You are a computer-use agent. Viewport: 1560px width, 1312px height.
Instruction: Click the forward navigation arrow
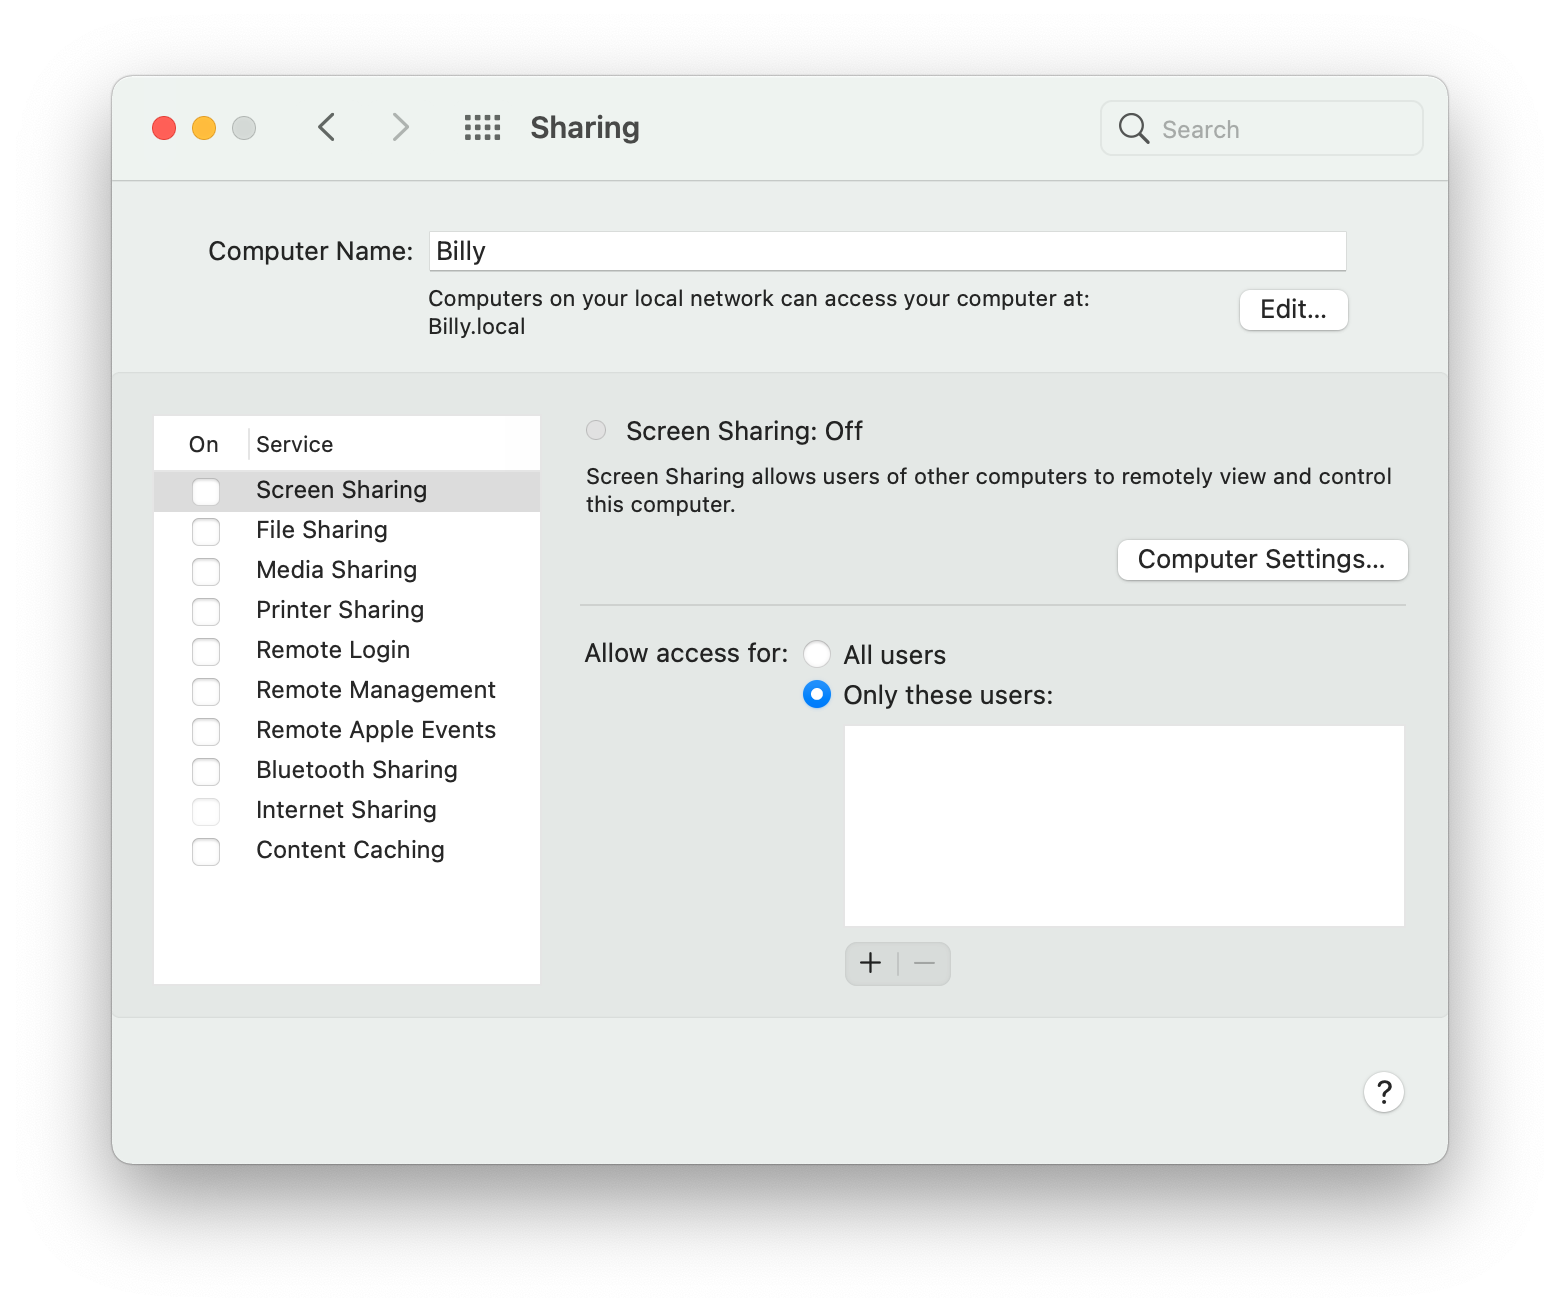399,127
